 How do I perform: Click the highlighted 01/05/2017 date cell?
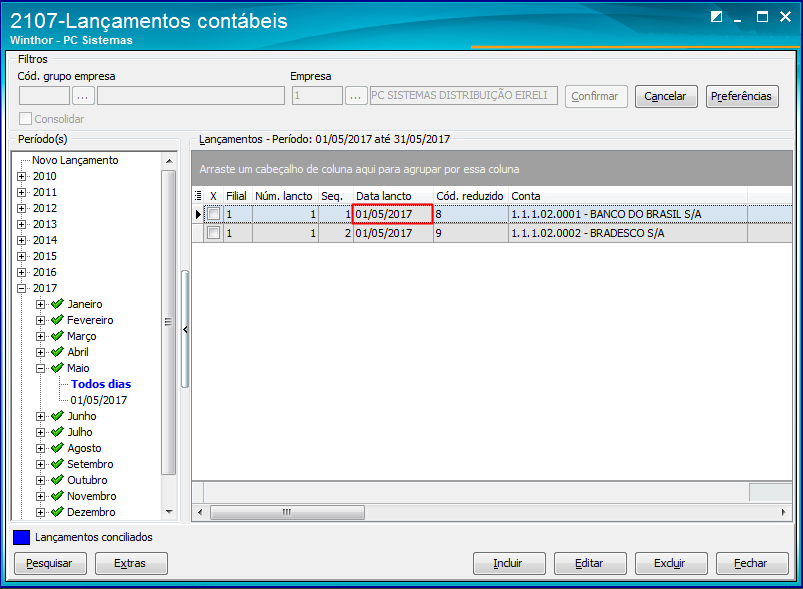[393, 214]
